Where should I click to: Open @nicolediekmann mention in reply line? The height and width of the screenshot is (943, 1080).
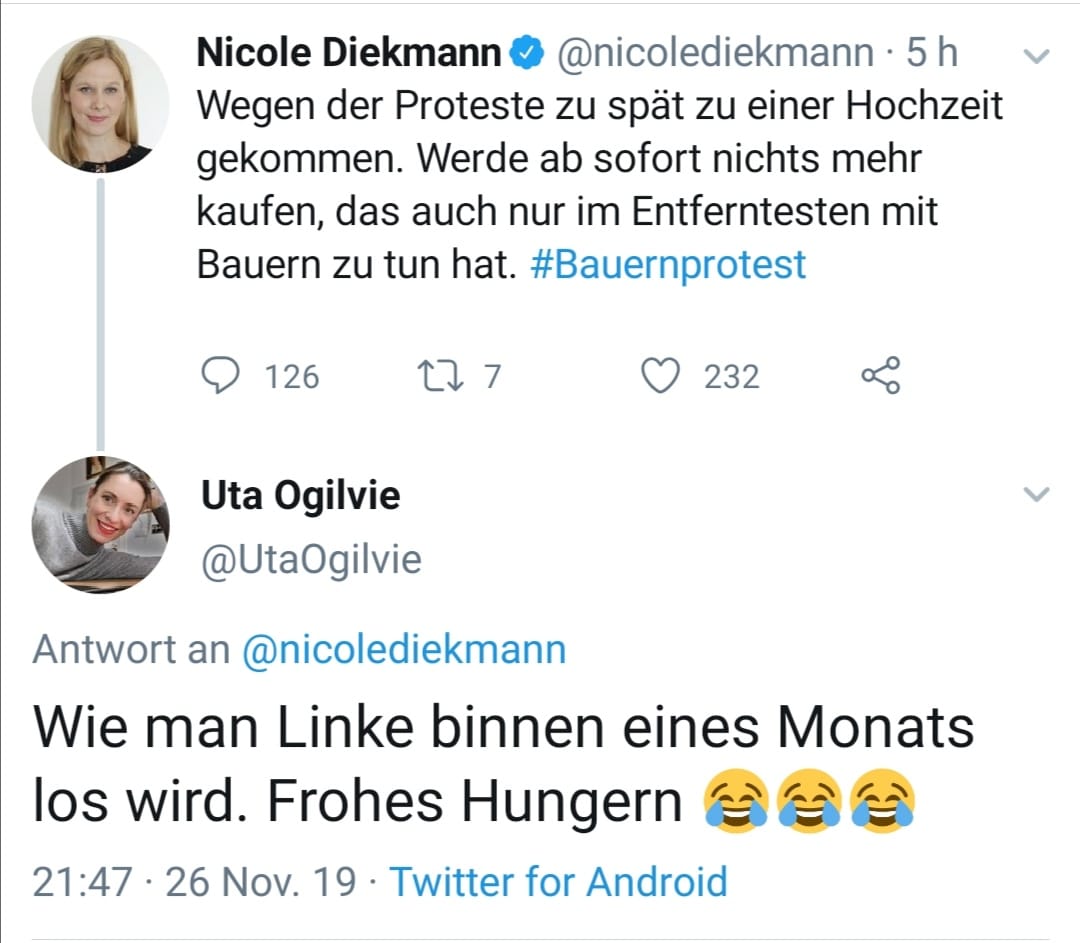(403, 650)
